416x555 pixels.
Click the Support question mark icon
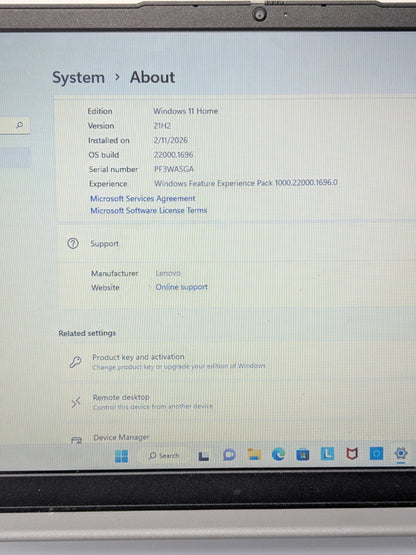[73, 244]
